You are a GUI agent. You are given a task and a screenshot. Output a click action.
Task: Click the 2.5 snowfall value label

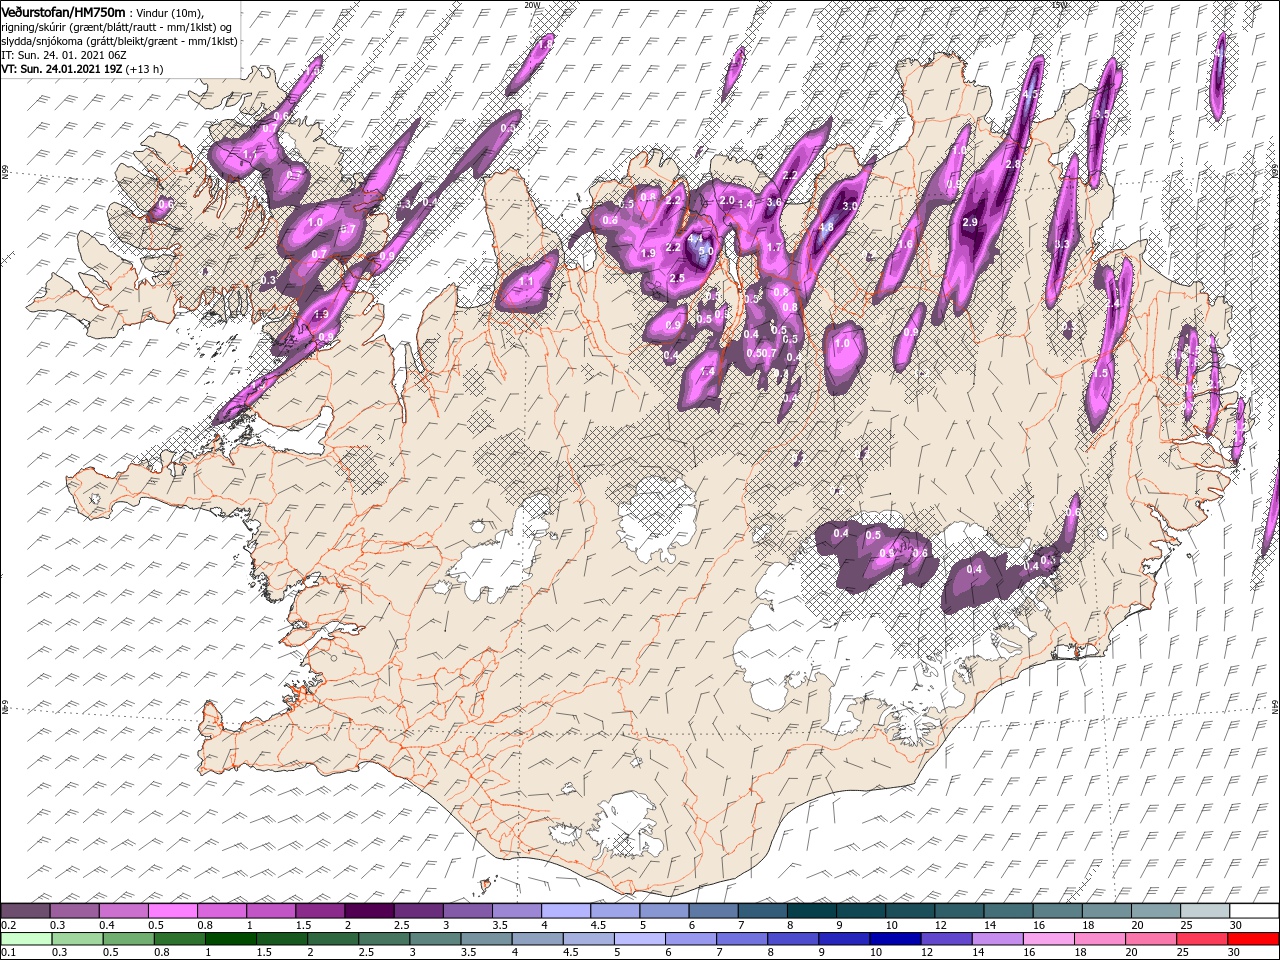677,278
